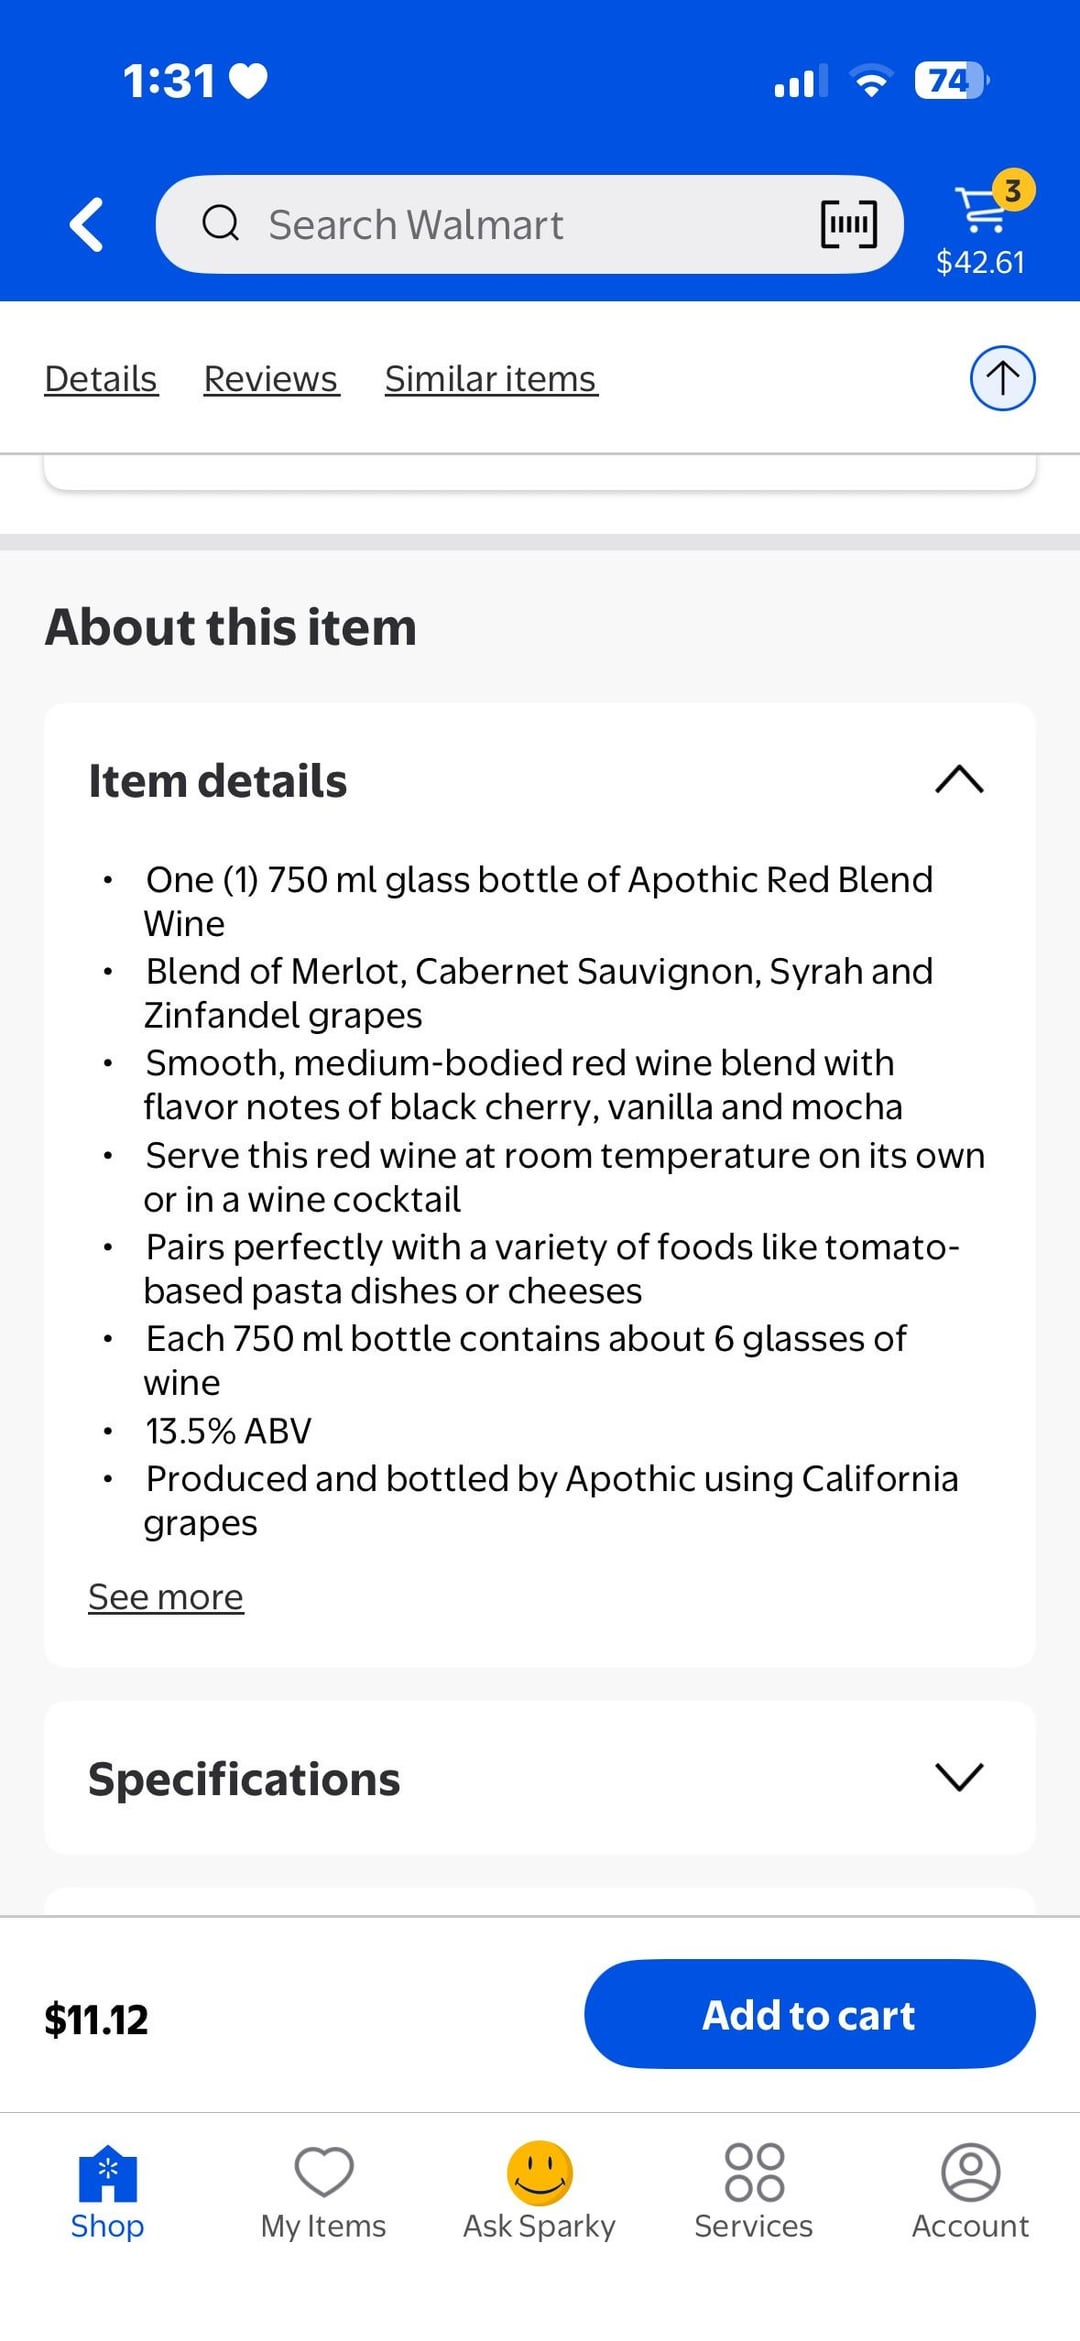Screen dimensions: 1080x2341
Task: Open the Services grid icon
Action: [x=754, y=2173]
